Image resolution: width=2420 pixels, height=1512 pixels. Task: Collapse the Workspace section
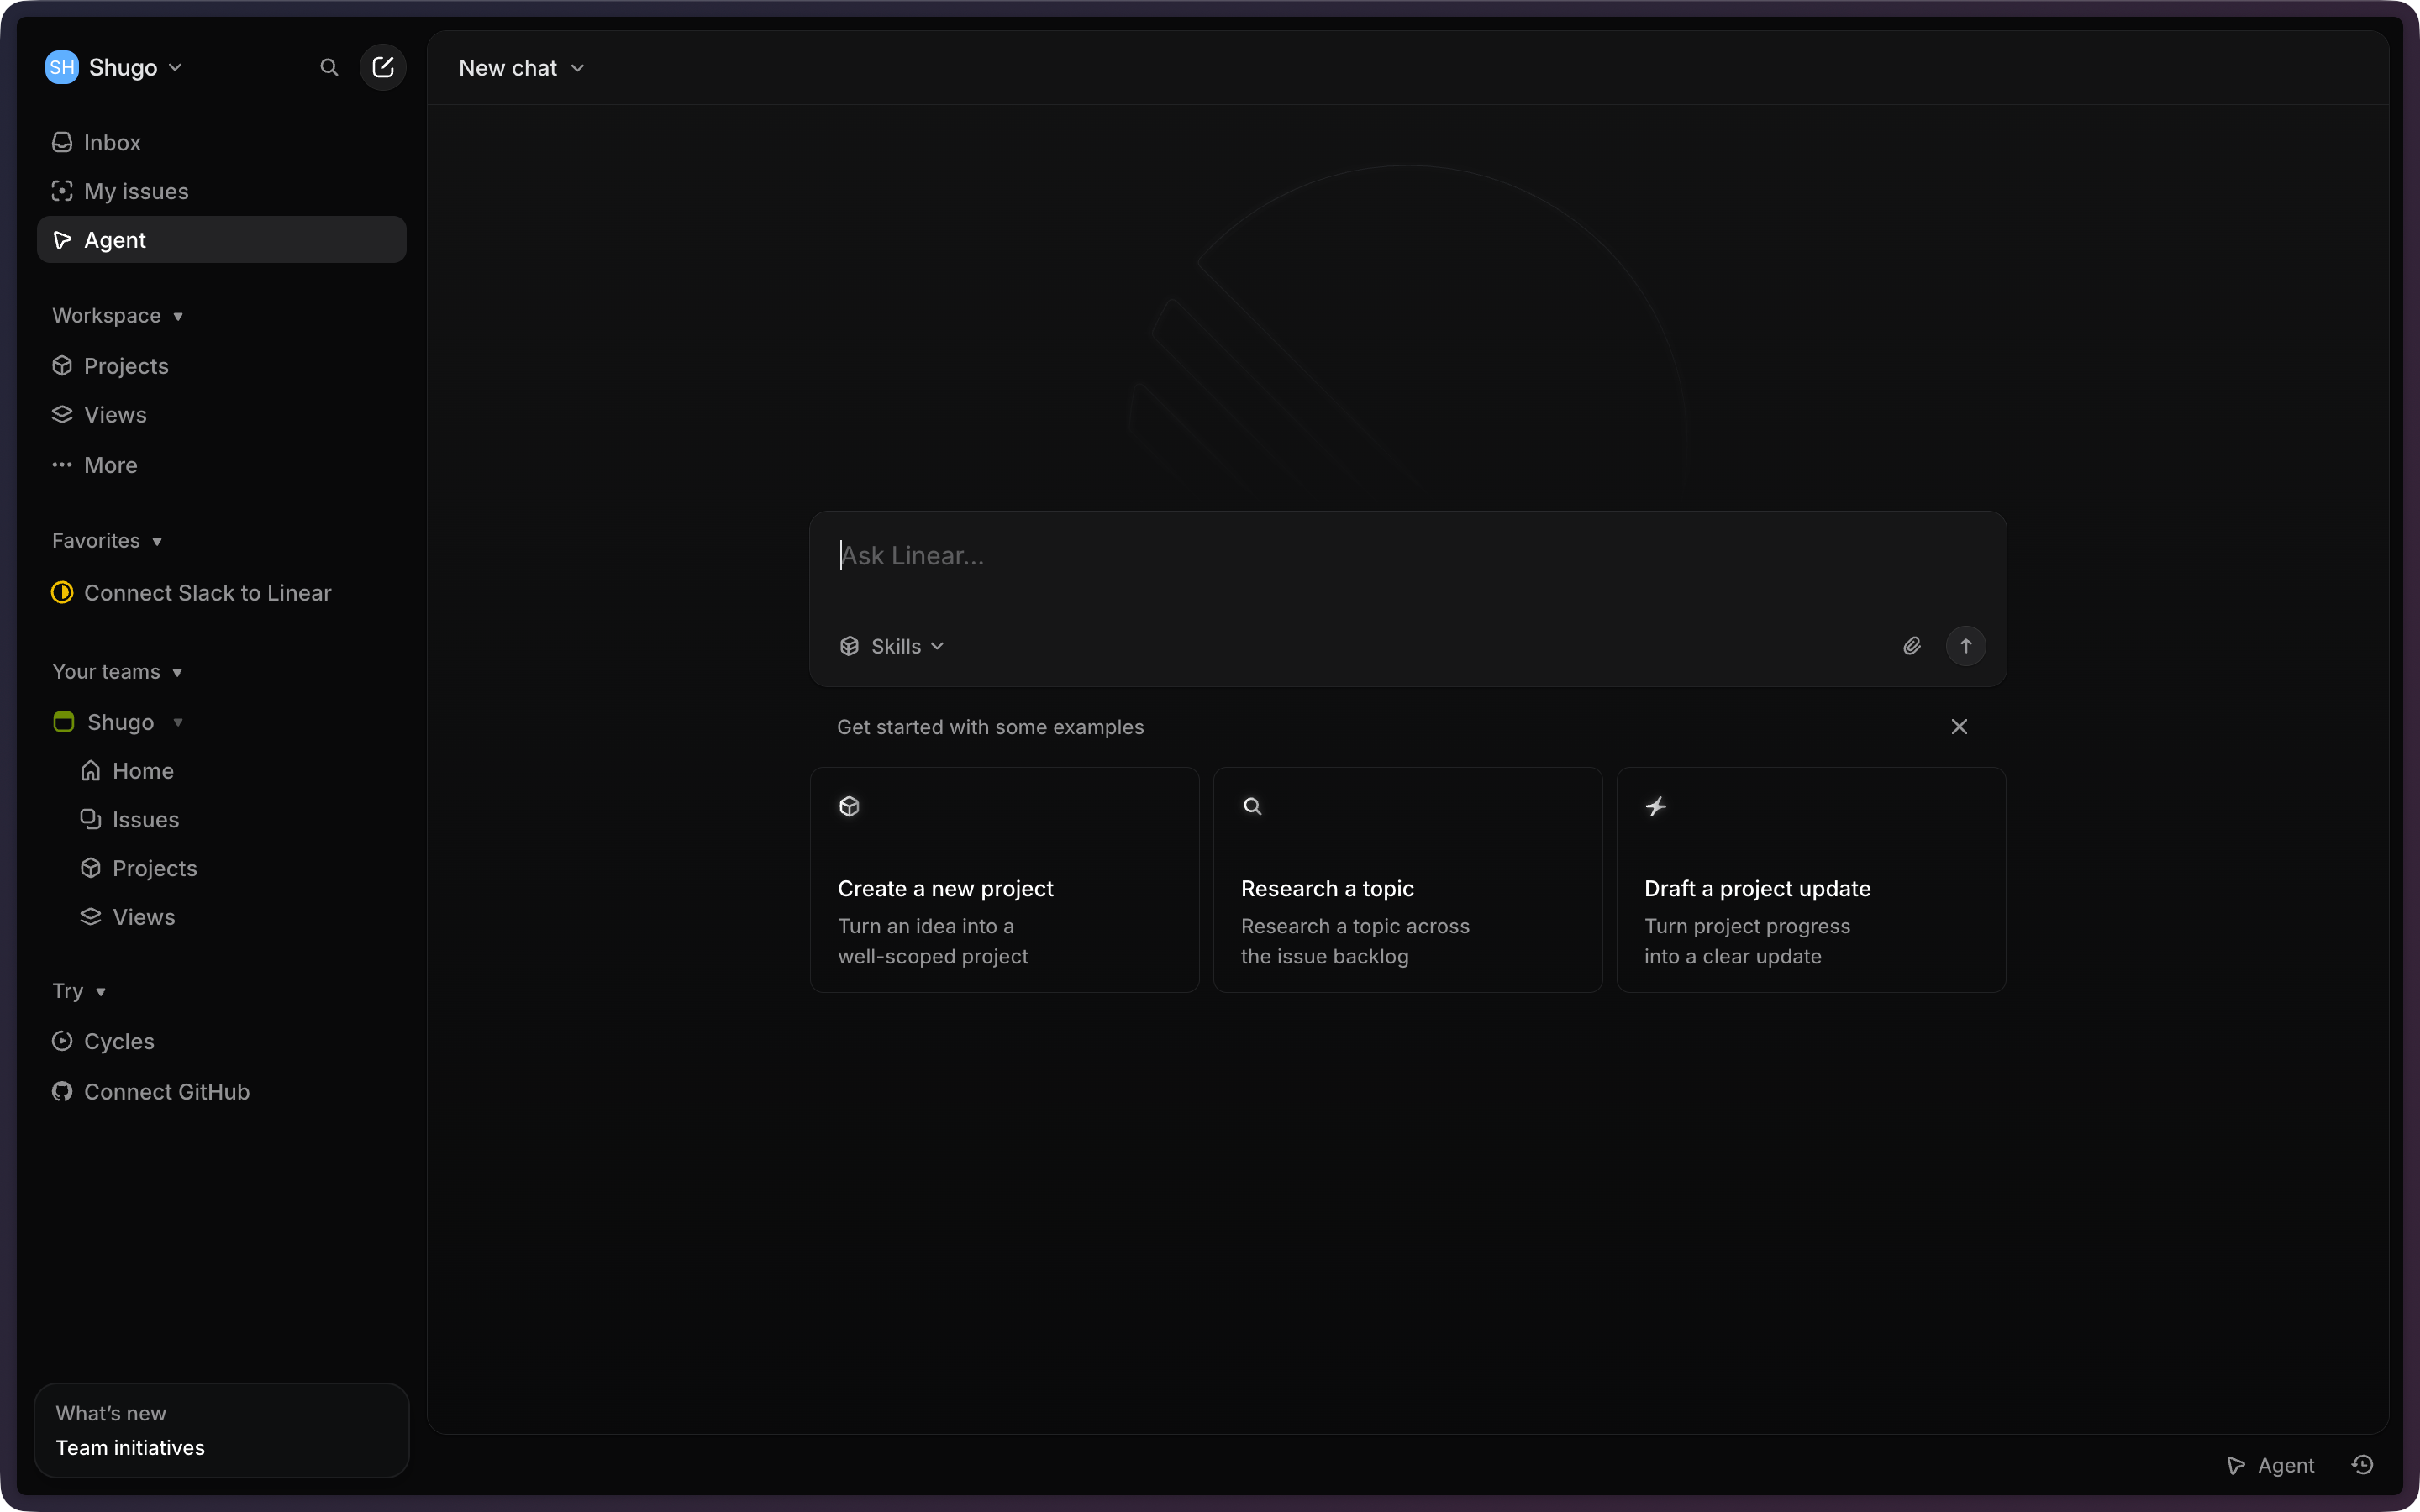tap(118, 316)
